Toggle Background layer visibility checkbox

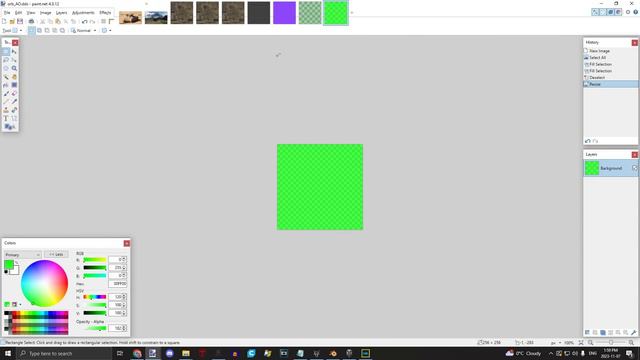(635, 168)
